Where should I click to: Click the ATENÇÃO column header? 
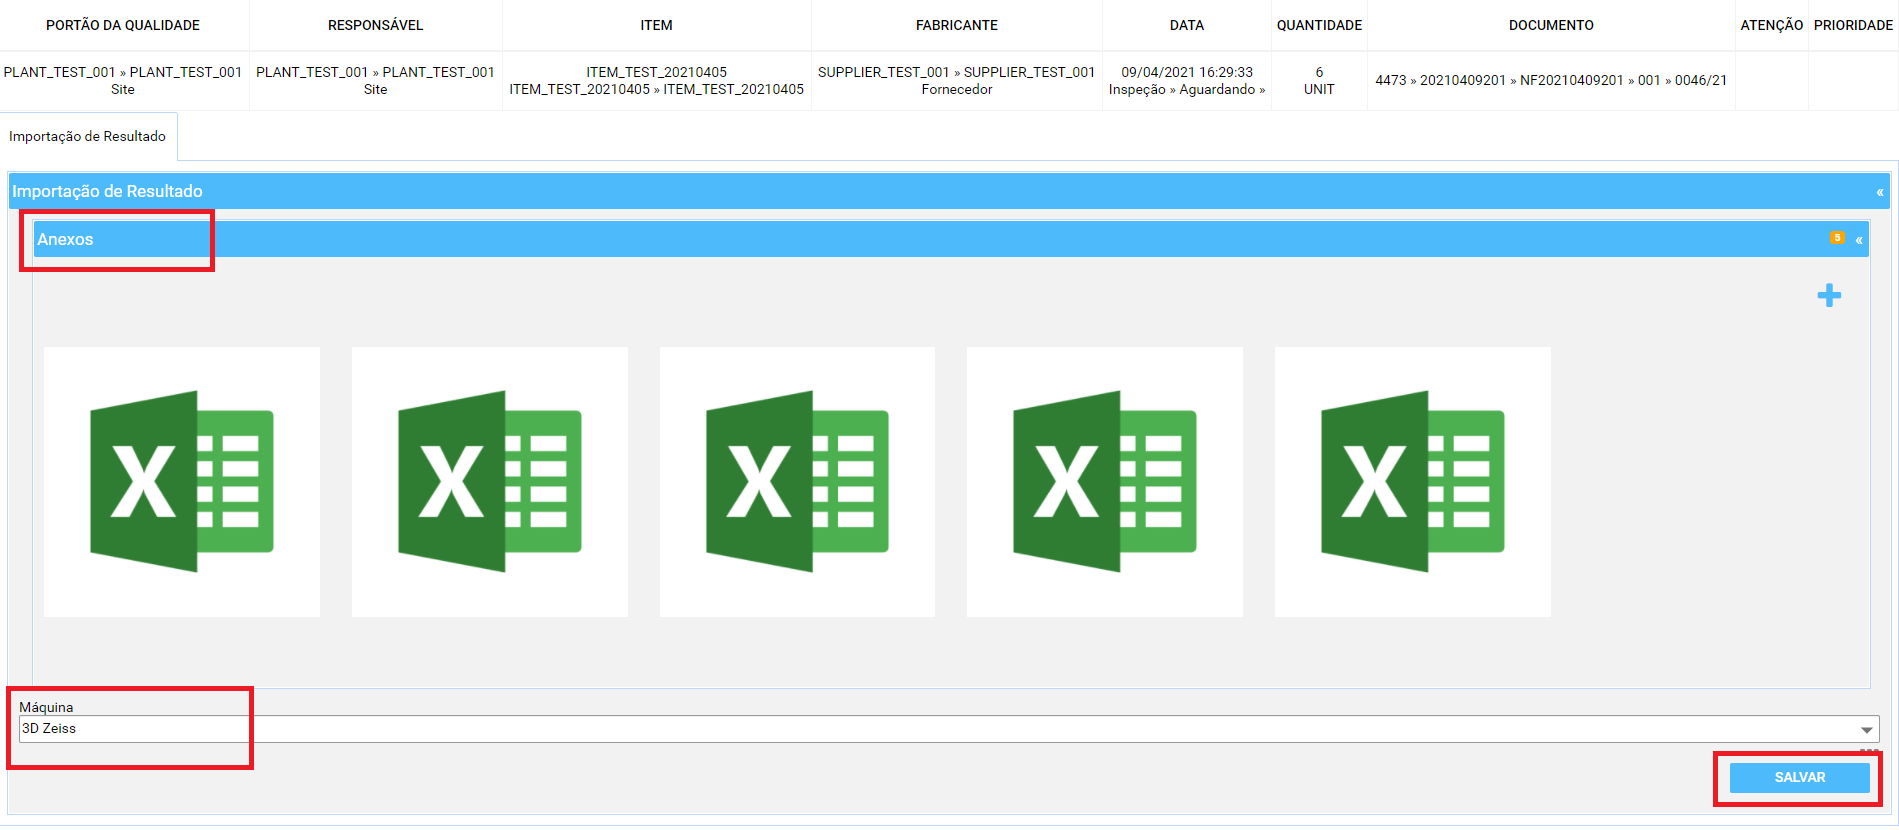pos(1772,25)
